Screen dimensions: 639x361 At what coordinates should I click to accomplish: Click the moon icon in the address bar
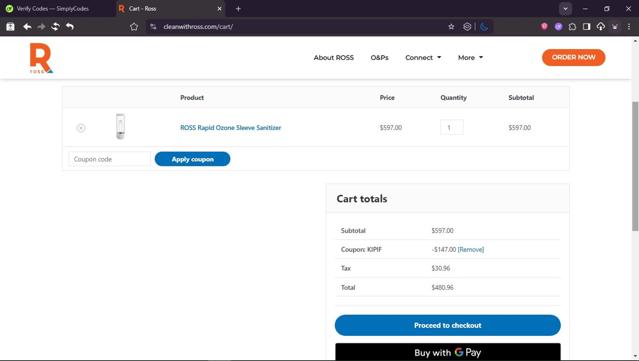[x=484, y=26]
